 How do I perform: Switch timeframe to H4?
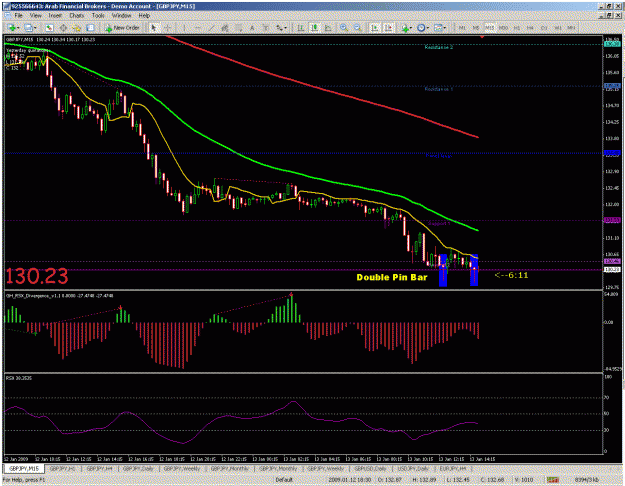click(x=530, y=28)
